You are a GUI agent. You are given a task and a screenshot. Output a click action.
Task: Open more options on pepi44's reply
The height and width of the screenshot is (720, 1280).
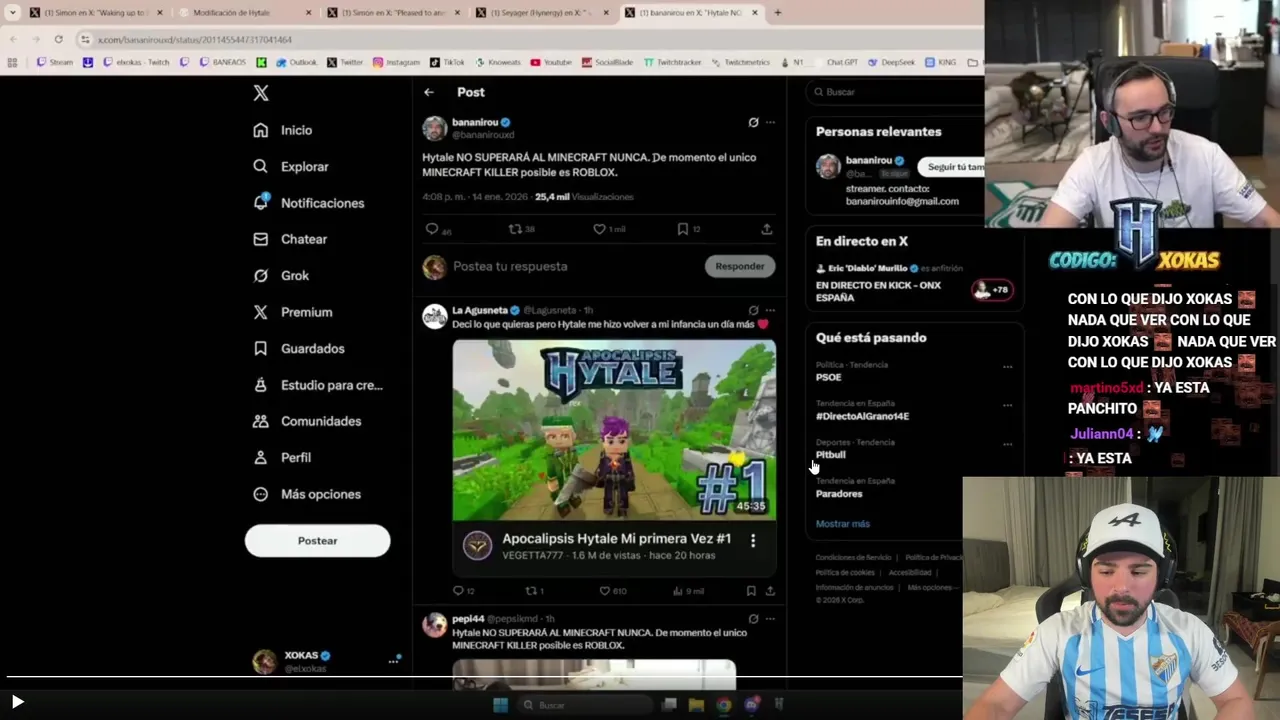pos(770,619)
